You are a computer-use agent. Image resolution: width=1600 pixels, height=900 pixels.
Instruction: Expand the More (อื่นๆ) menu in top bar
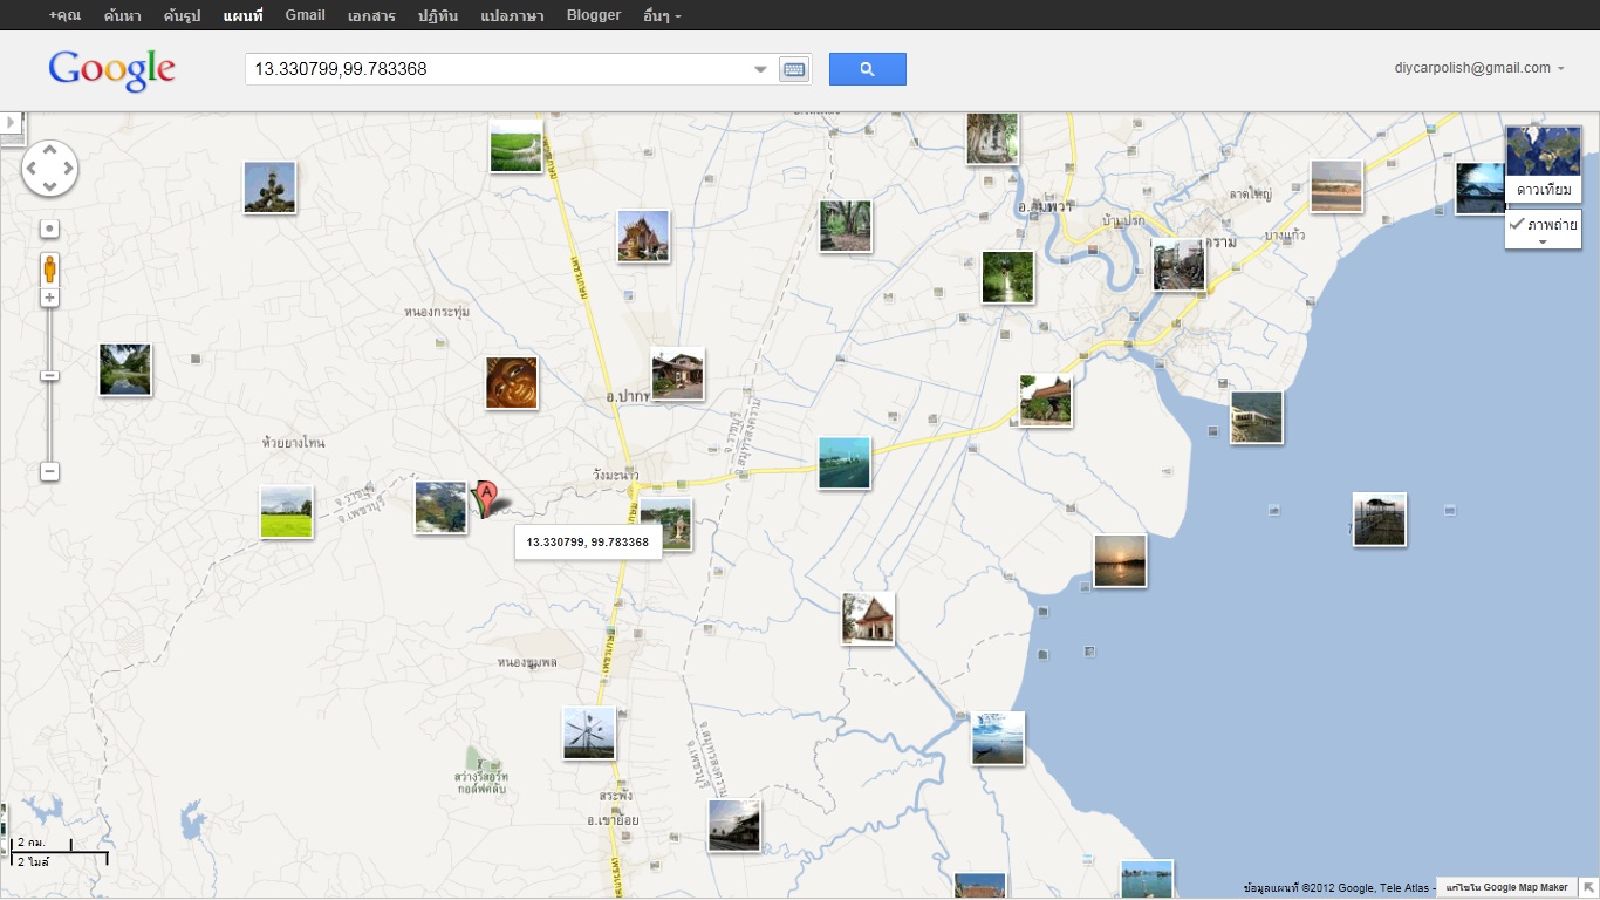coord(661,16)
